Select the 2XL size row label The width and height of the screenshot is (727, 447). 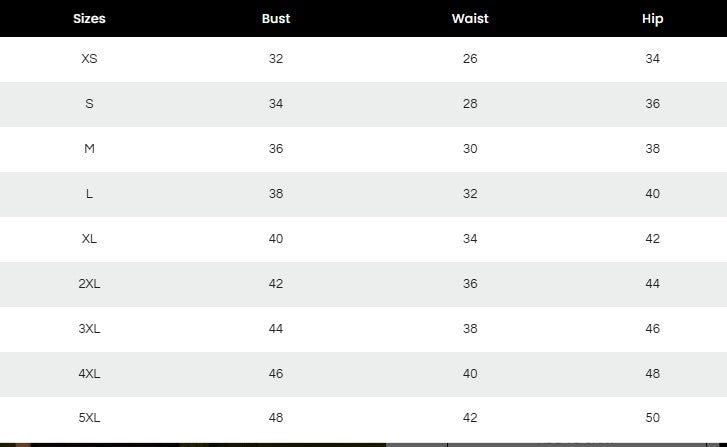[x=89, y=284]
